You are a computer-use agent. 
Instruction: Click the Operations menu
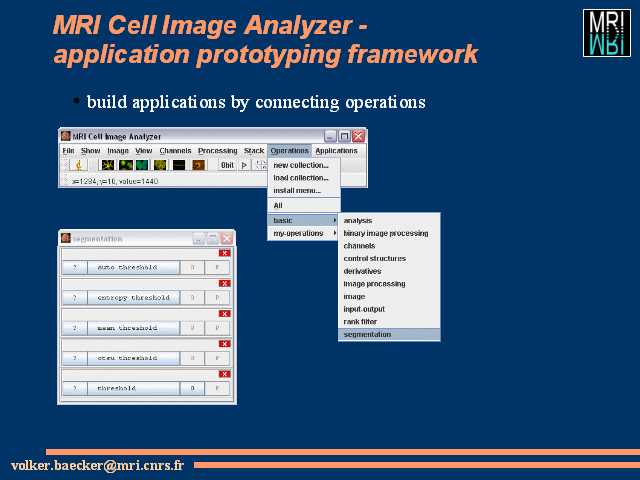[289, 151]
